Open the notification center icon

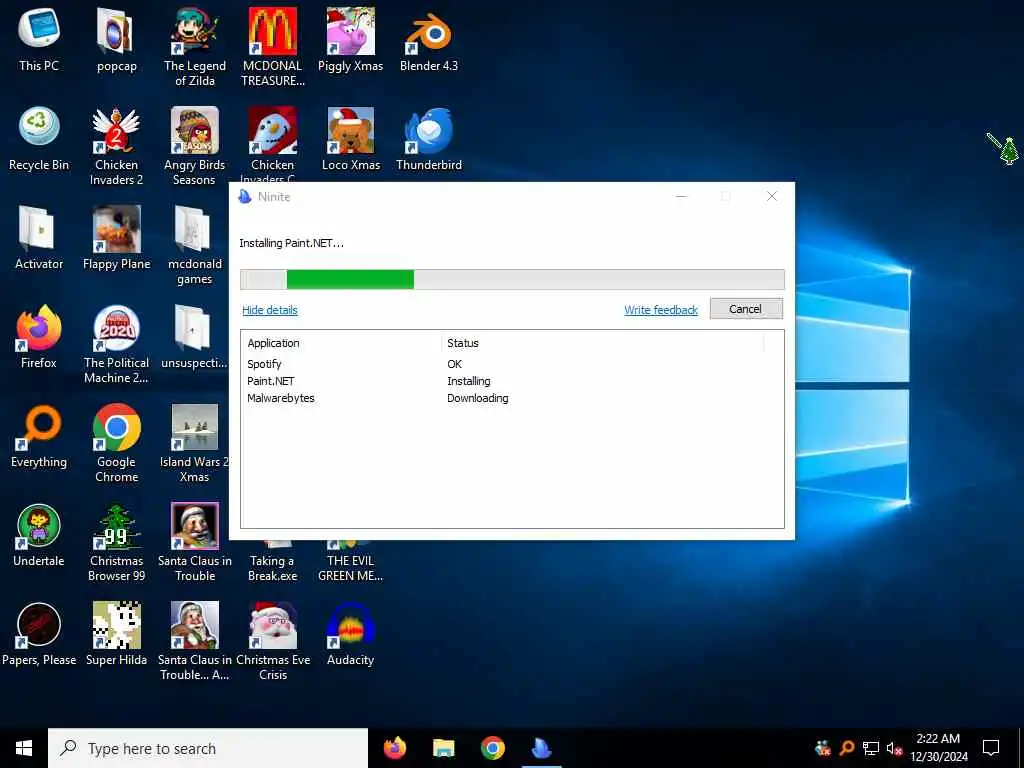click(x=991, y=748)
